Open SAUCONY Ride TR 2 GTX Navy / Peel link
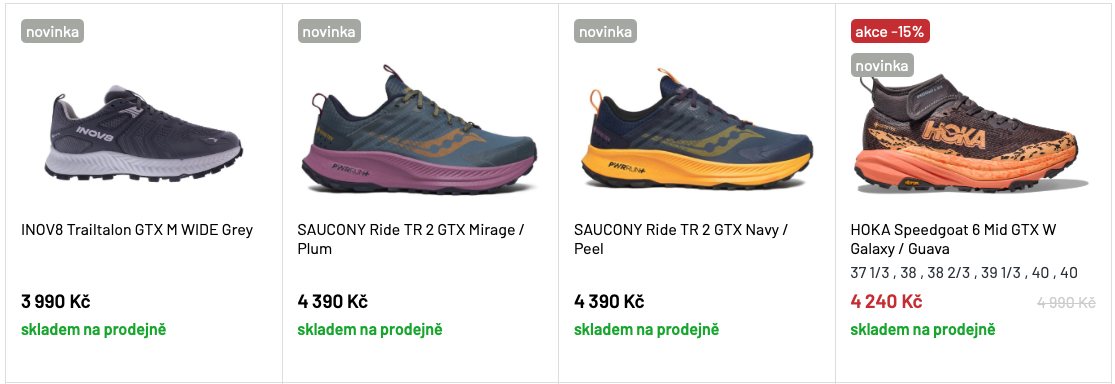This screenshot has height=384, width=1115. point(681,239)
